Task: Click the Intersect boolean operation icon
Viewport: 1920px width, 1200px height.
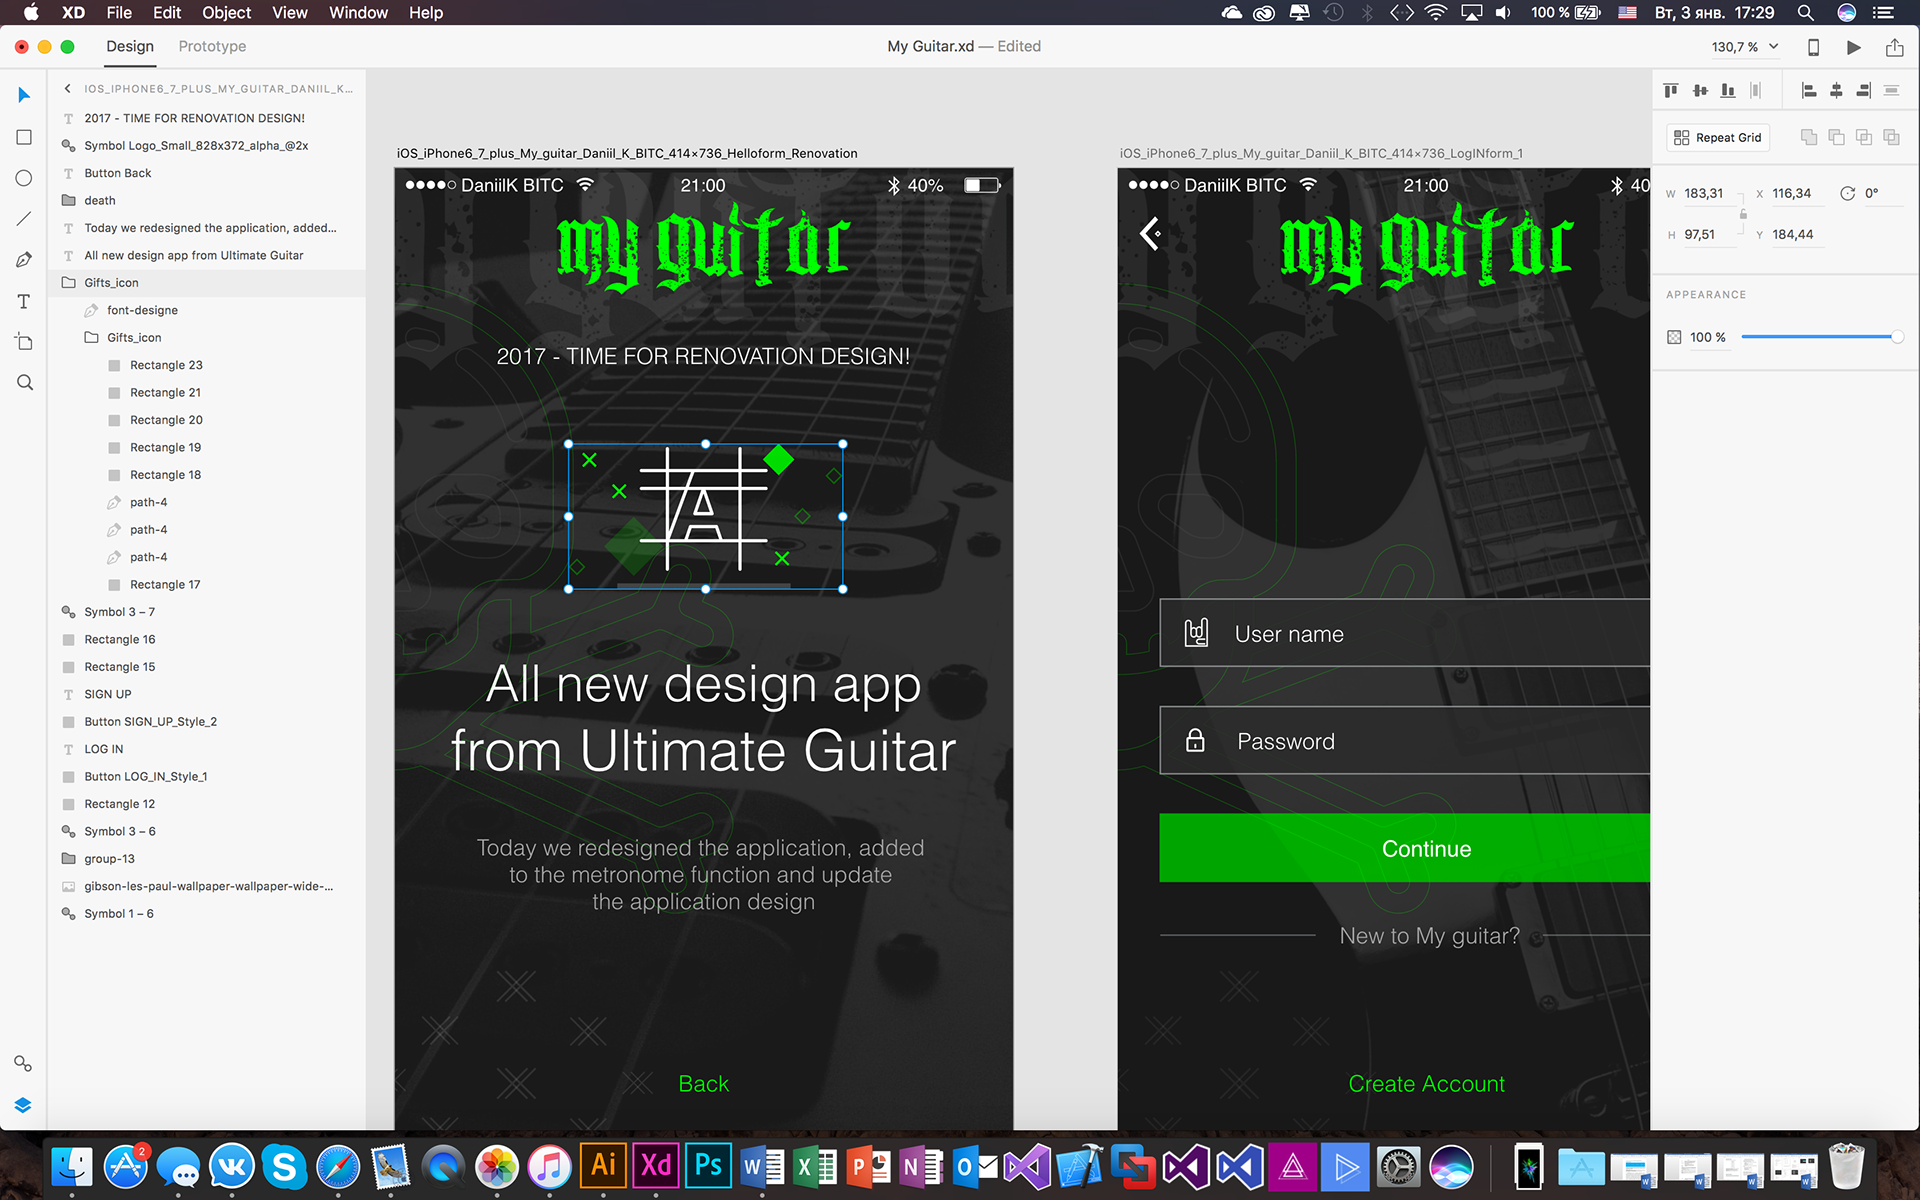Action: (x=1863, y=137)
